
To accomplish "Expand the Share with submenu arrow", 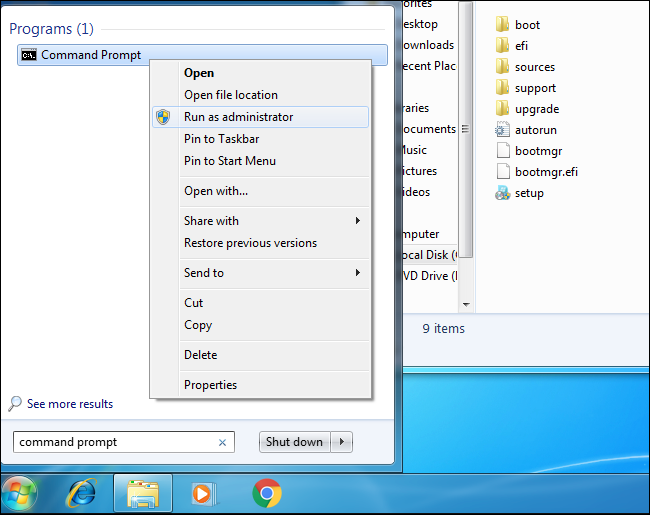I will [358, 221].
